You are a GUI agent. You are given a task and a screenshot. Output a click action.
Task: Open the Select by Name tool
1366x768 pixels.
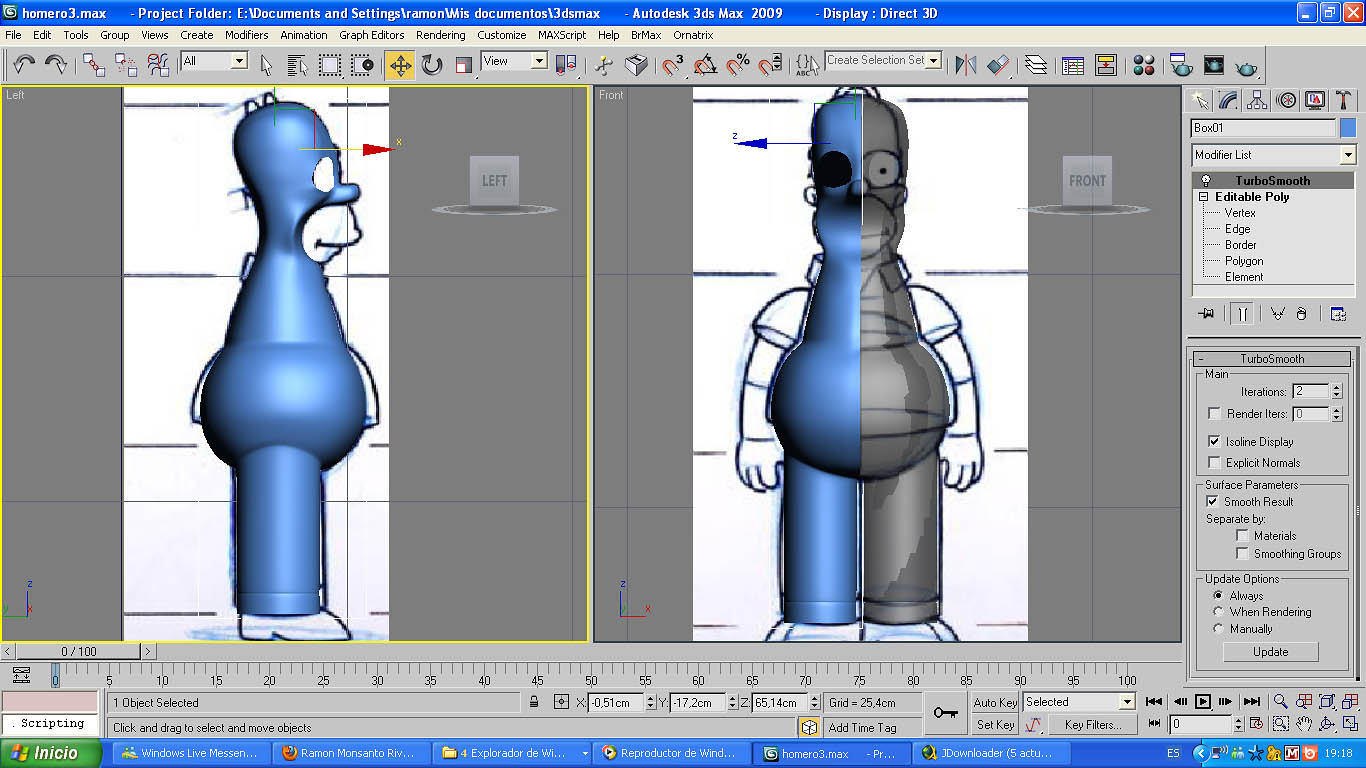pos(297,65)
